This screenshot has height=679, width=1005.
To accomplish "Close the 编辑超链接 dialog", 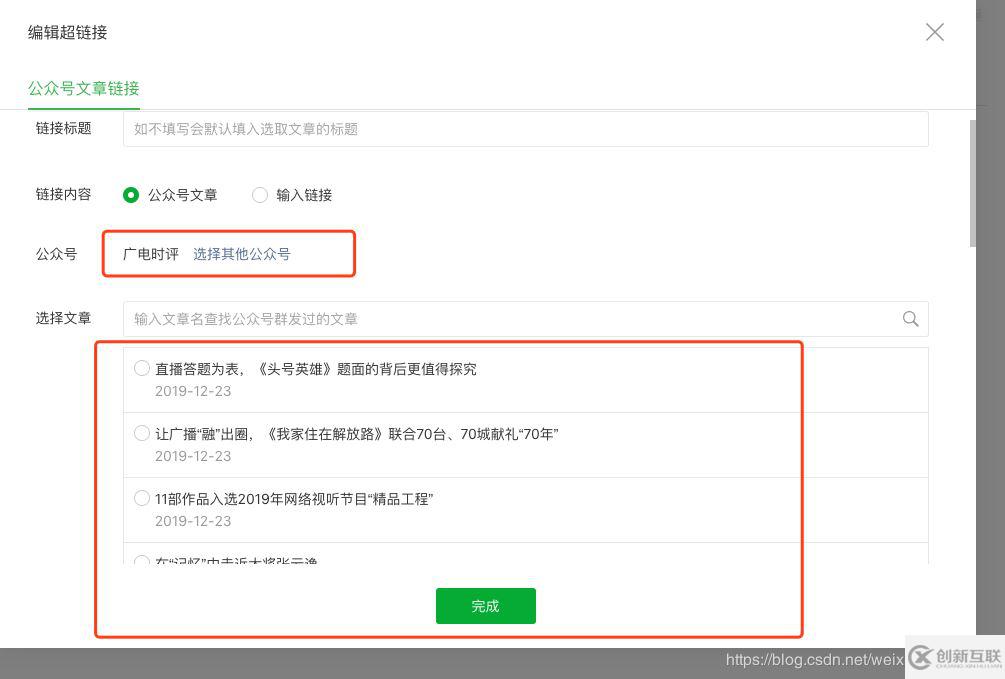I will [x=934, y=32].
